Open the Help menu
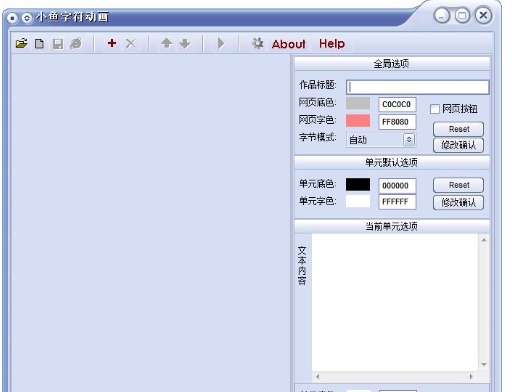Screen dimensions: 512x392 (x=332, y=43)
